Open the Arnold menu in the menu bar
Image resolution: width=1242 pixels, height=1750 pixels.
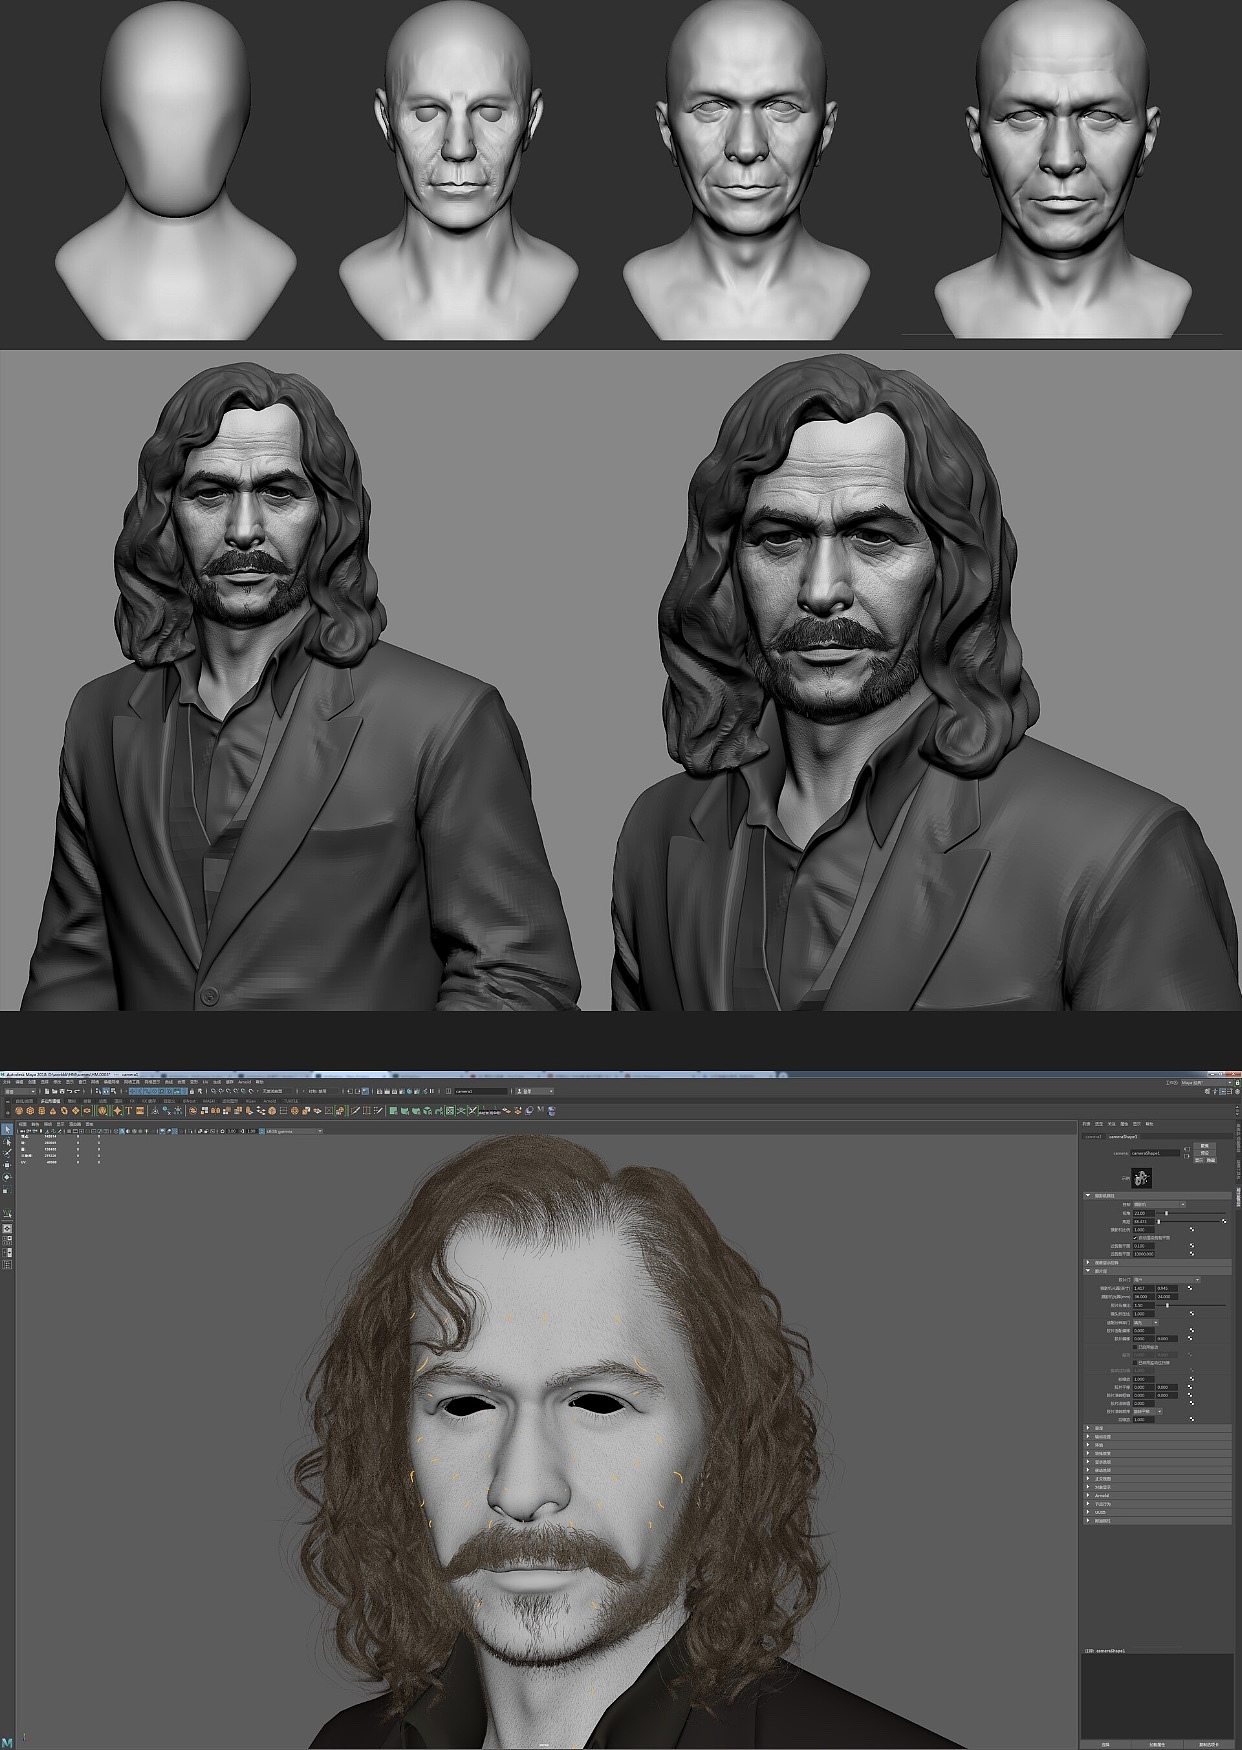pyautogui.click(x=244, y=1082)
